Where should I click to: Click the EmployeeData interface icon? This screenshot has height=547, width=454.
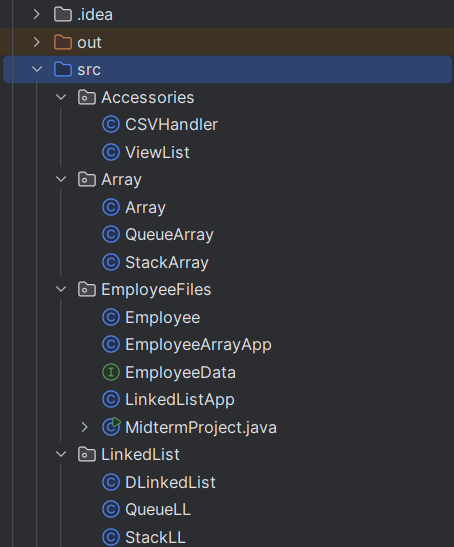tap(111, 372)
